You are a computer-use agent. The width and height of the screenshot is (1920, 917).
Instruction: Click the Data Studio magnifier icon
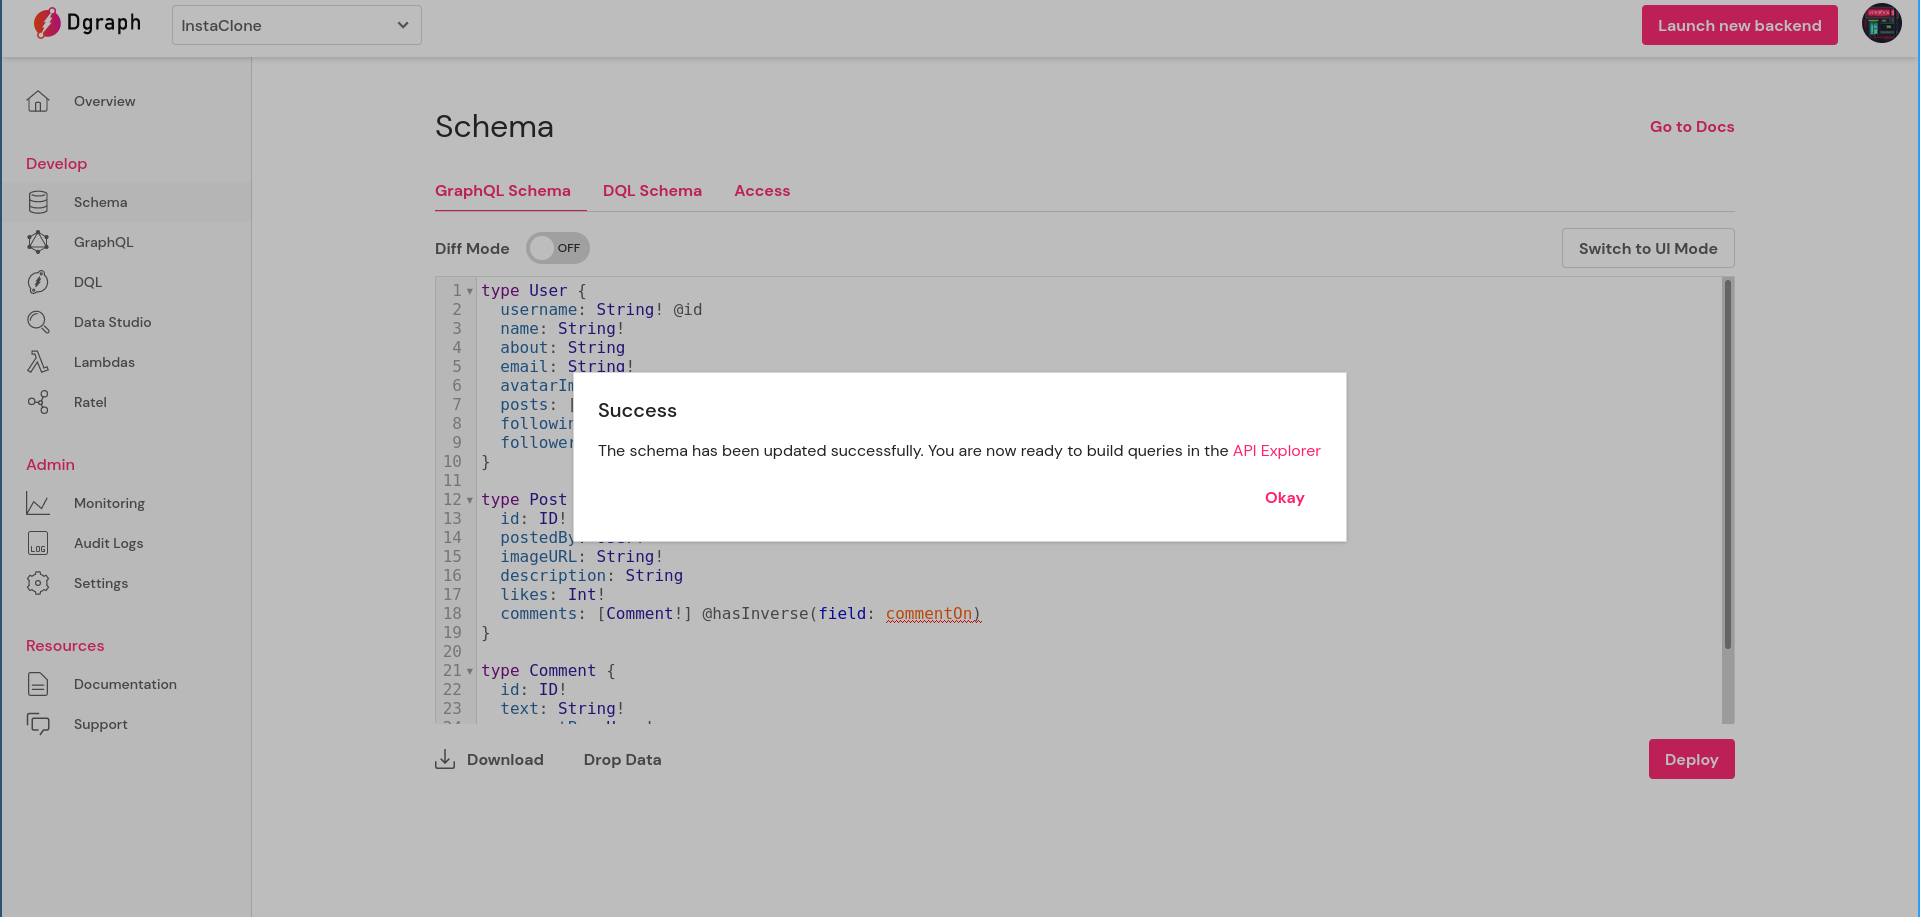coord(38,322)
